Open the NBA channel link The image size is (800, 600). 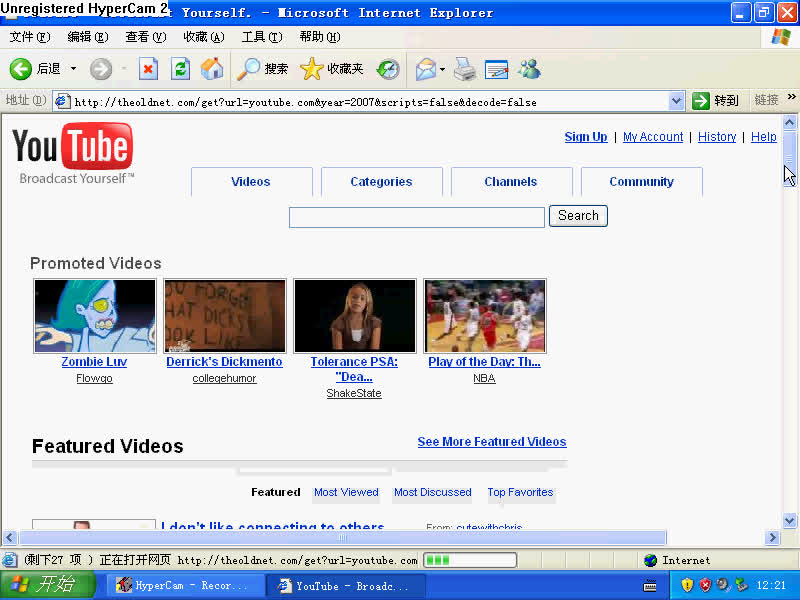[484, 379]
